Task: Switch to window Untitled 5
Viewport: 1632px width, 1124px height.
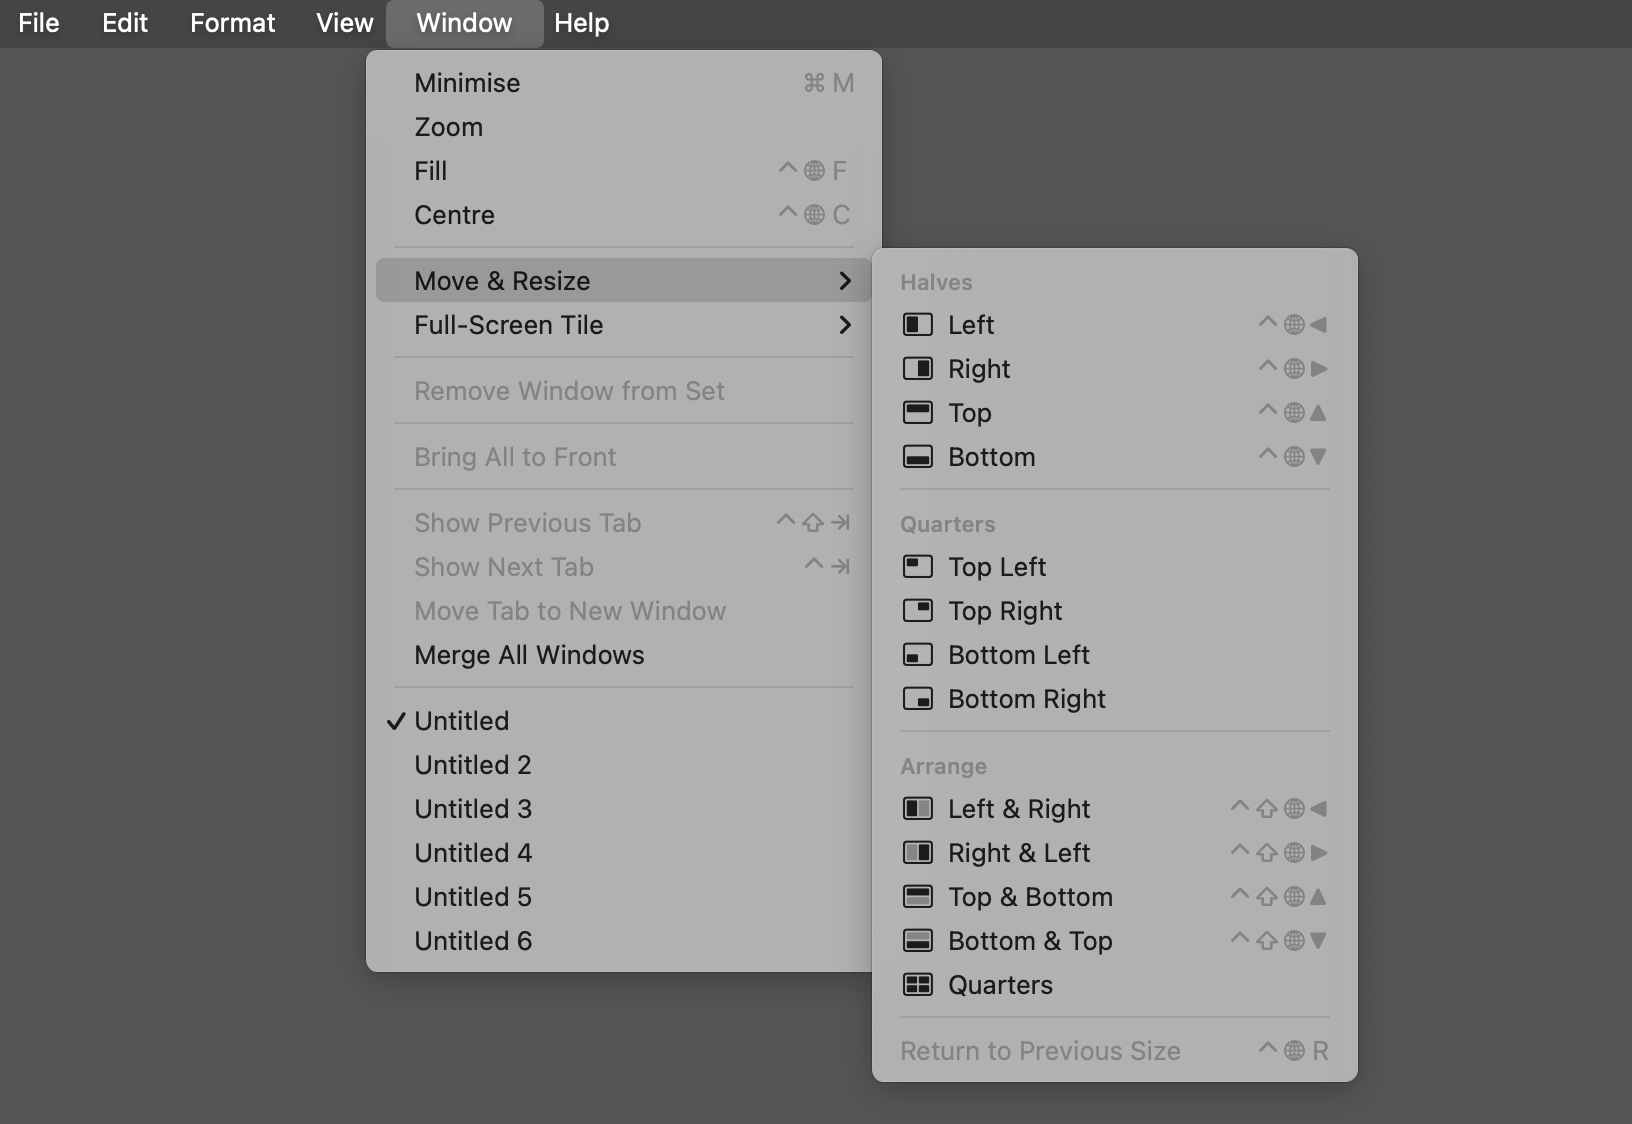Action: click(x=624, y=897)
